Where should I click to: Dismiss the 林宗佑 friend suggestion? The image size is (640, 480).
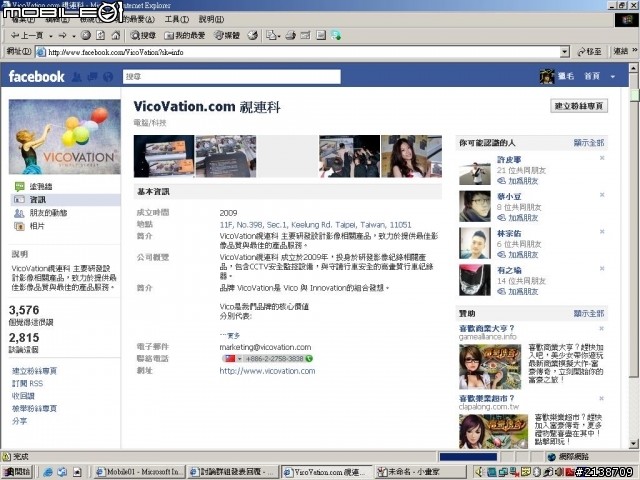602,232
